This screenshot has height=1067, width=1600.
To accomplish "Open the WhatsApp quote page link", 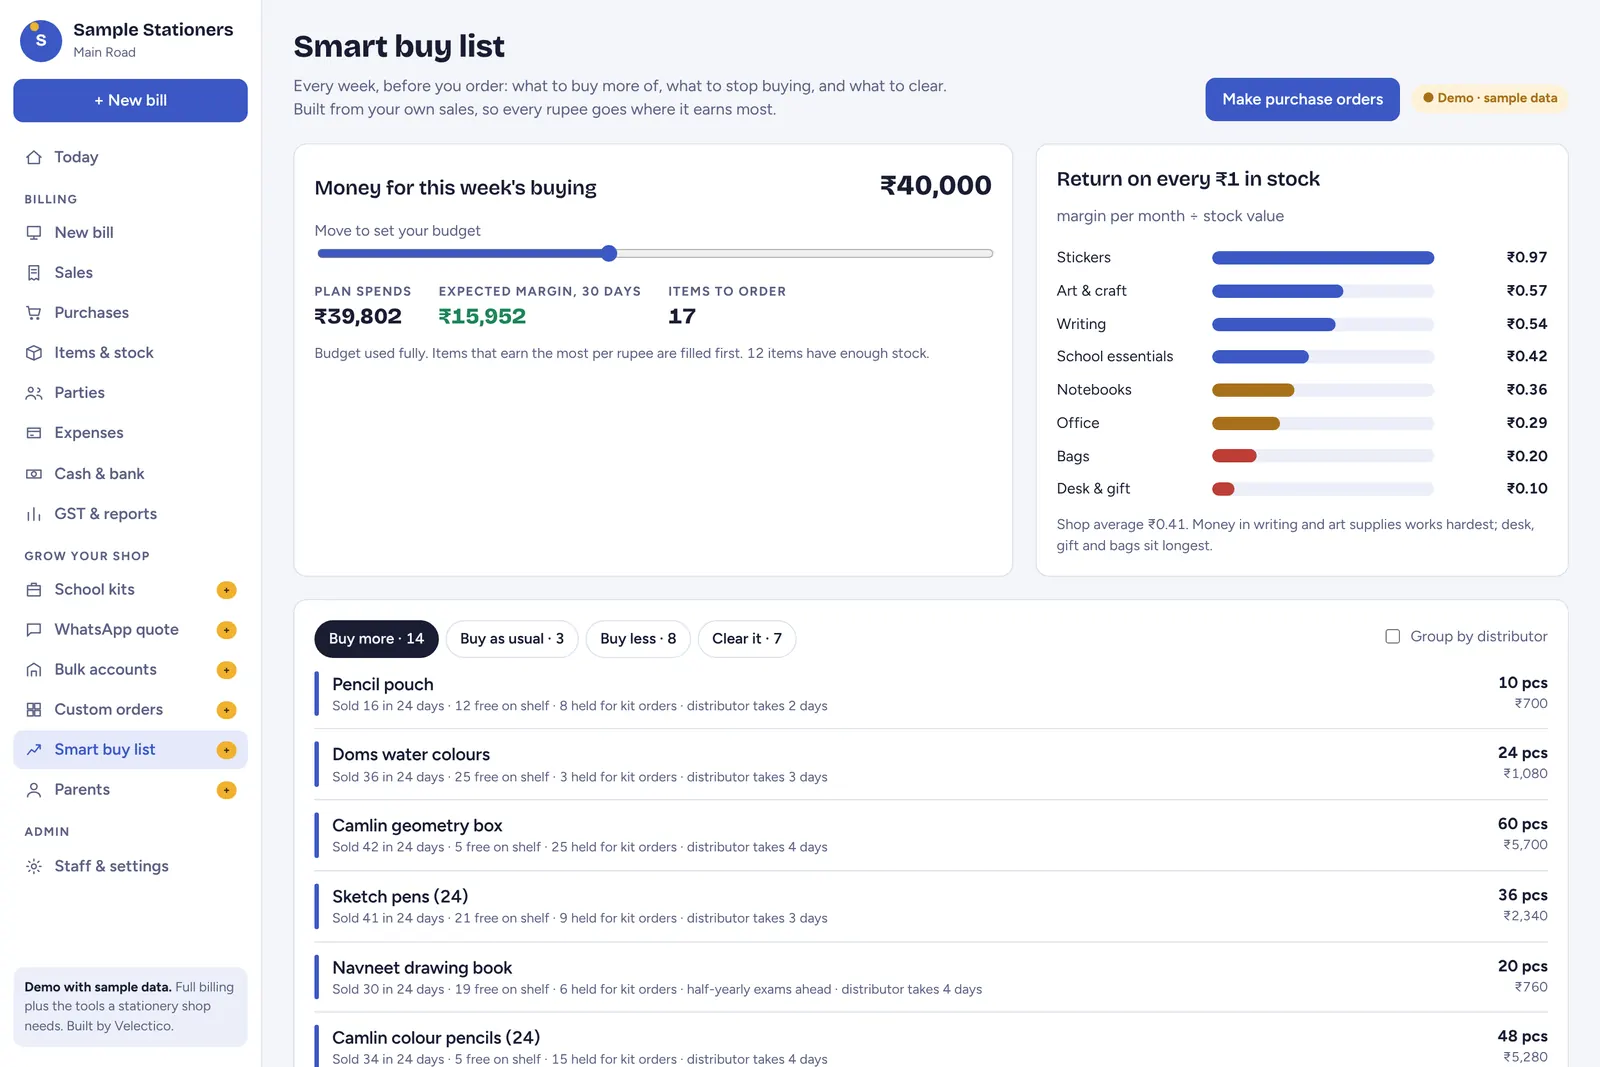I will [130, 630].
